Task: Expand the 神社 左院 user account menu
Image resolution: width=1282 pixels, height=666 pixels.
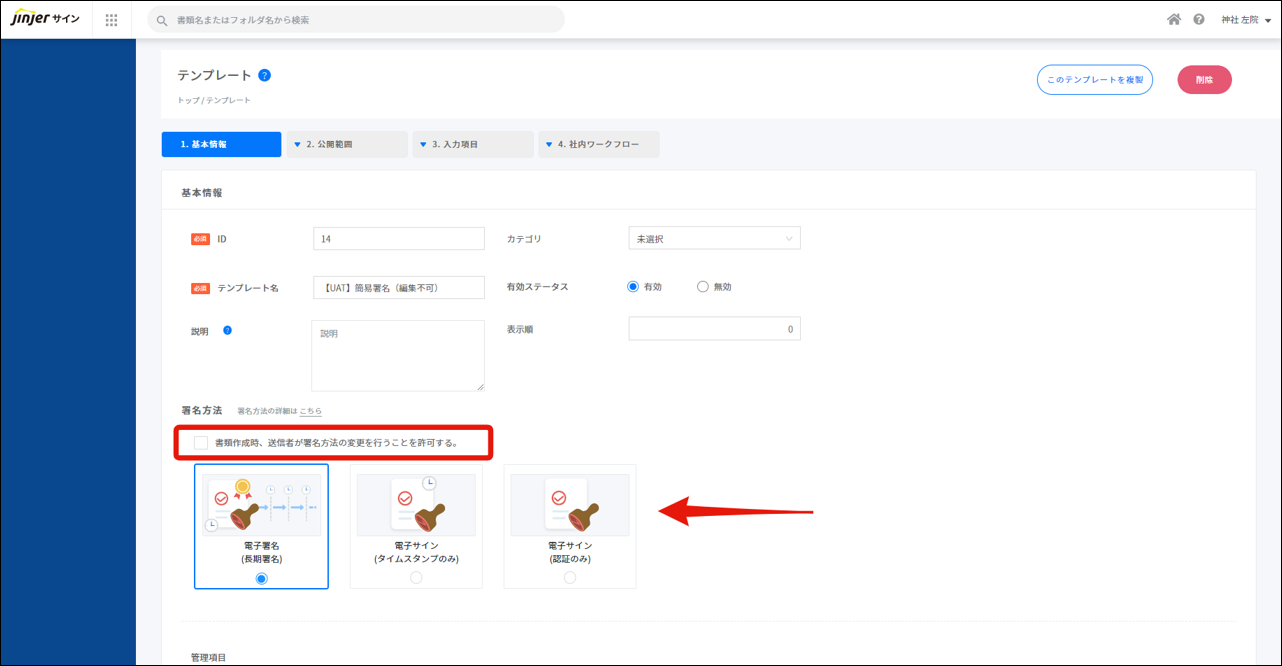Action: pyautogui.click(x=1245, y=20)
